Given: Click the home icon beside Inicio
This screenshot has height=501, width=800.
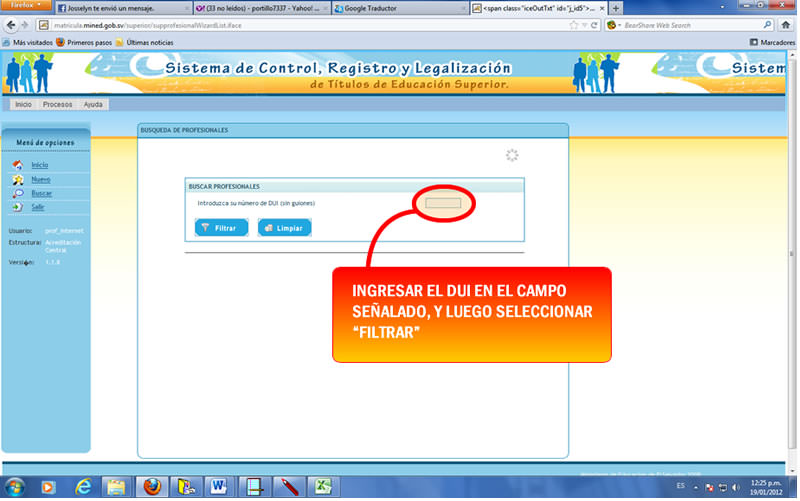Looking at the screenshot, I should pos(18,165).
